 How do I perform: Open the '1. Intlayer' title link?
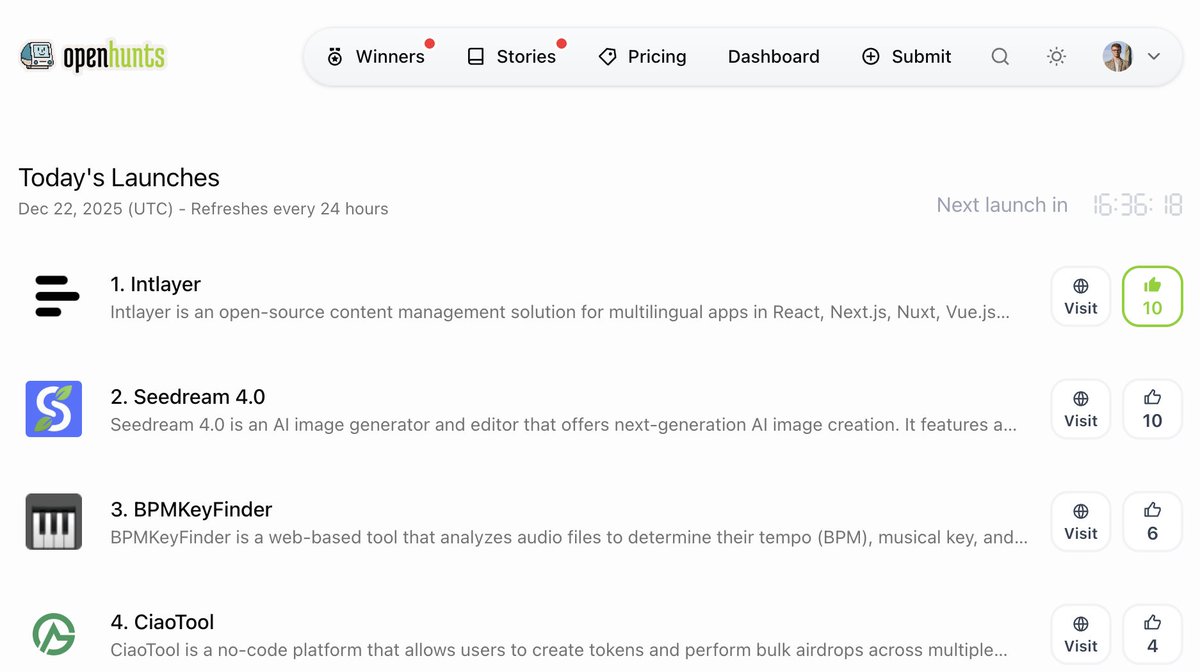156,284
